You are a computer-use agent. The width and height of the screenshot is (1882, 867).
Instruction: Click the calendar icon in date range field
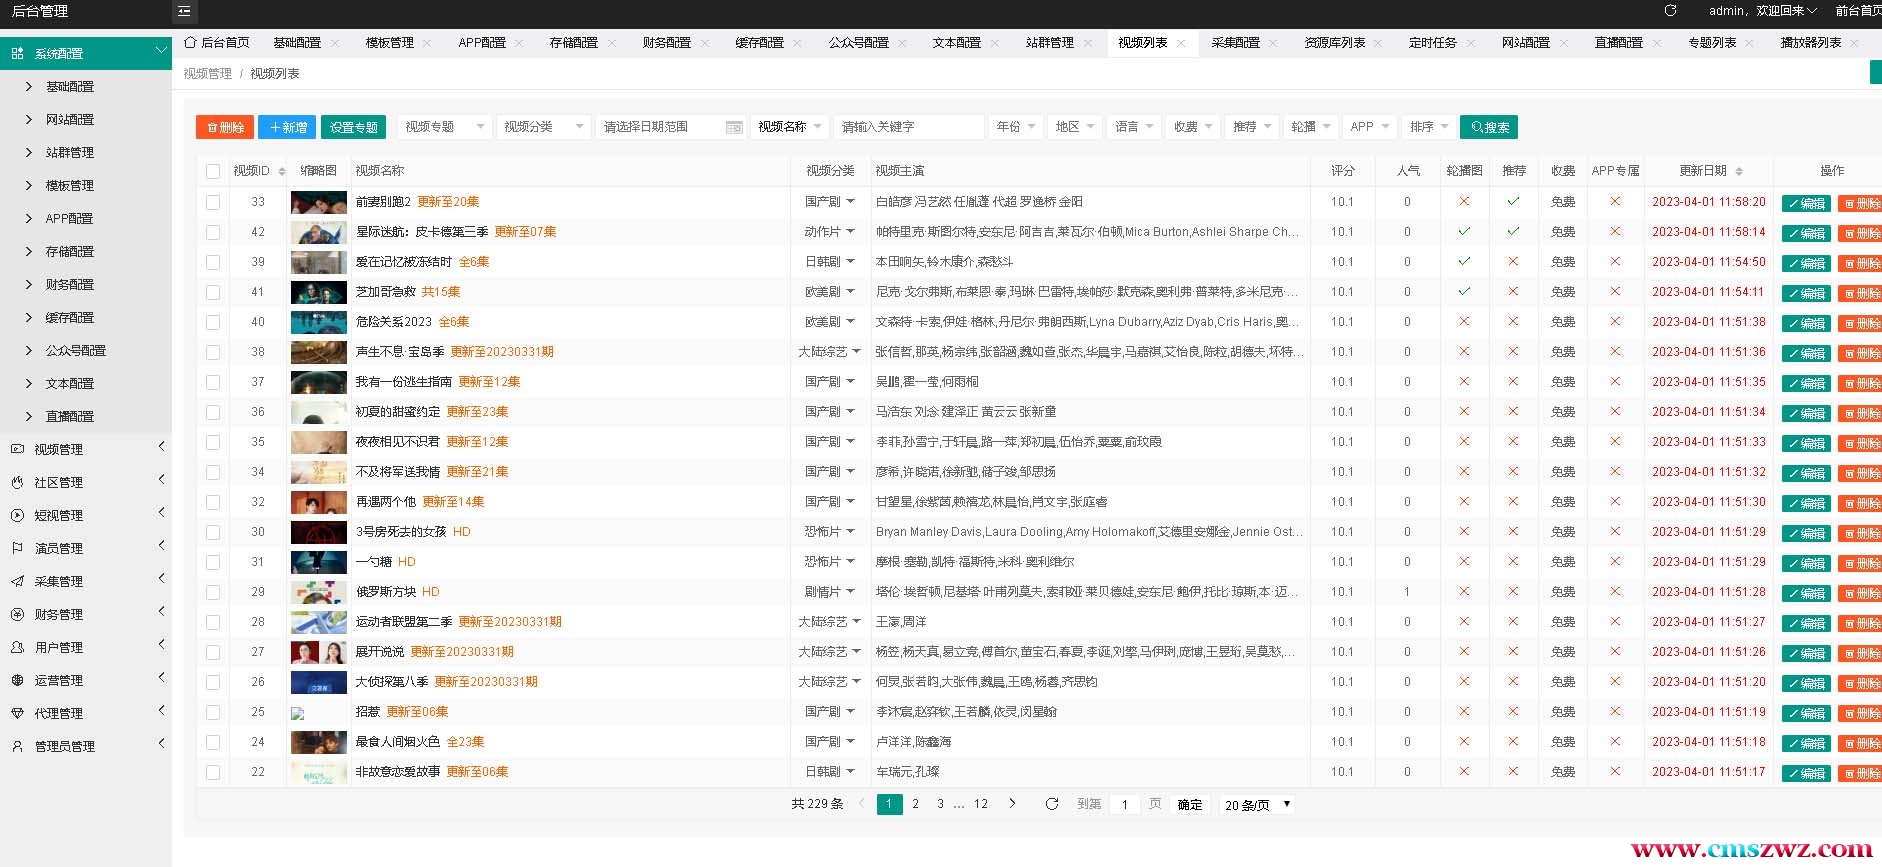pyautogui.click(x=733, y=127)
